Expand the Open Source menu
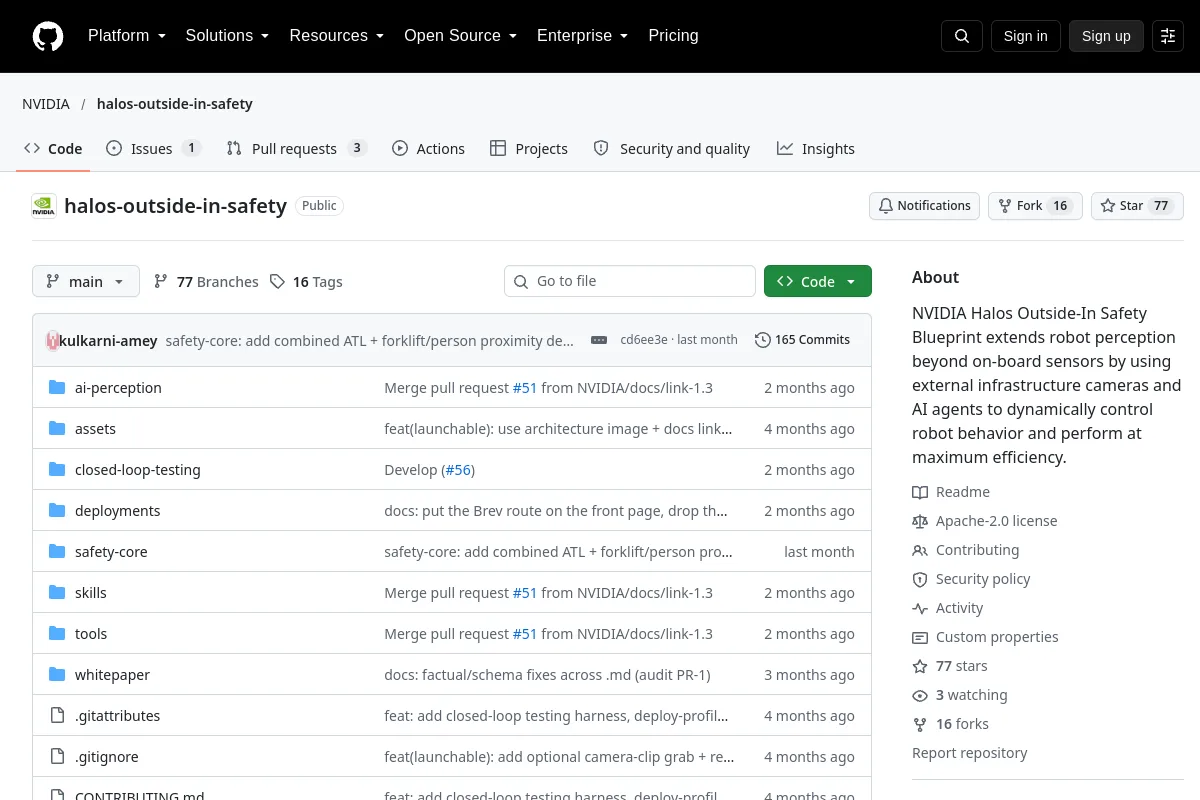The height and width of the screenshot is (800, 1200). coord(460,36)
